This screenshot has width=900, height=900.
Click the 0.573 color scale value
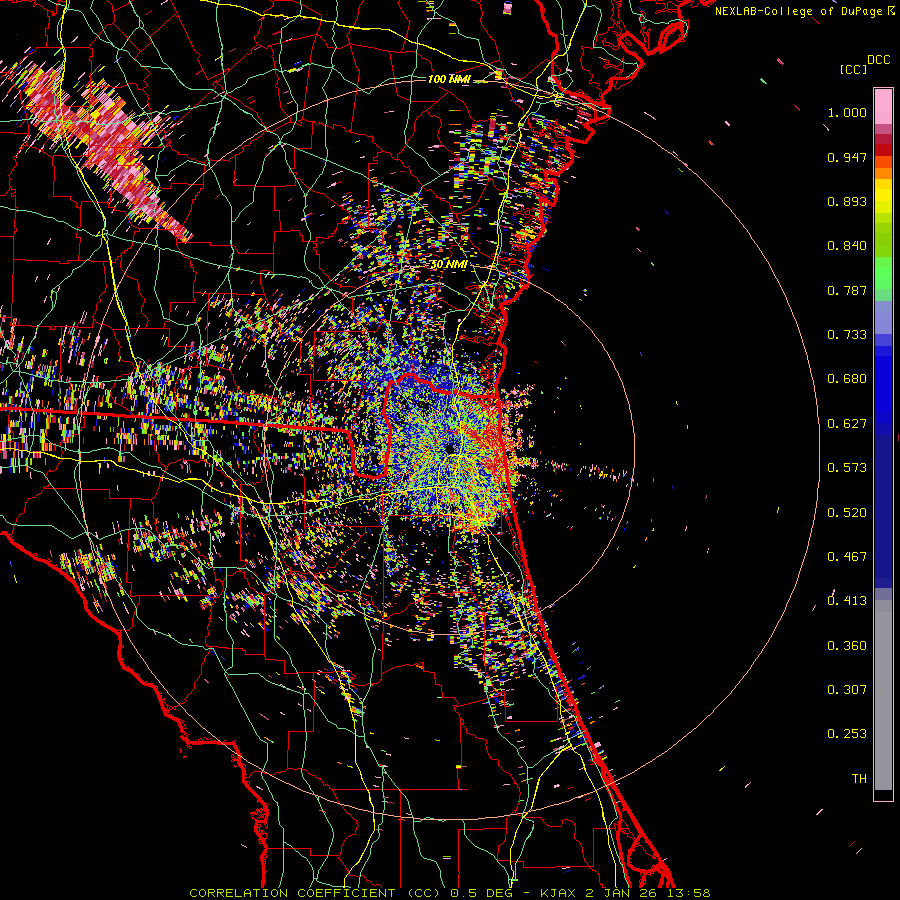coord(847,468)
